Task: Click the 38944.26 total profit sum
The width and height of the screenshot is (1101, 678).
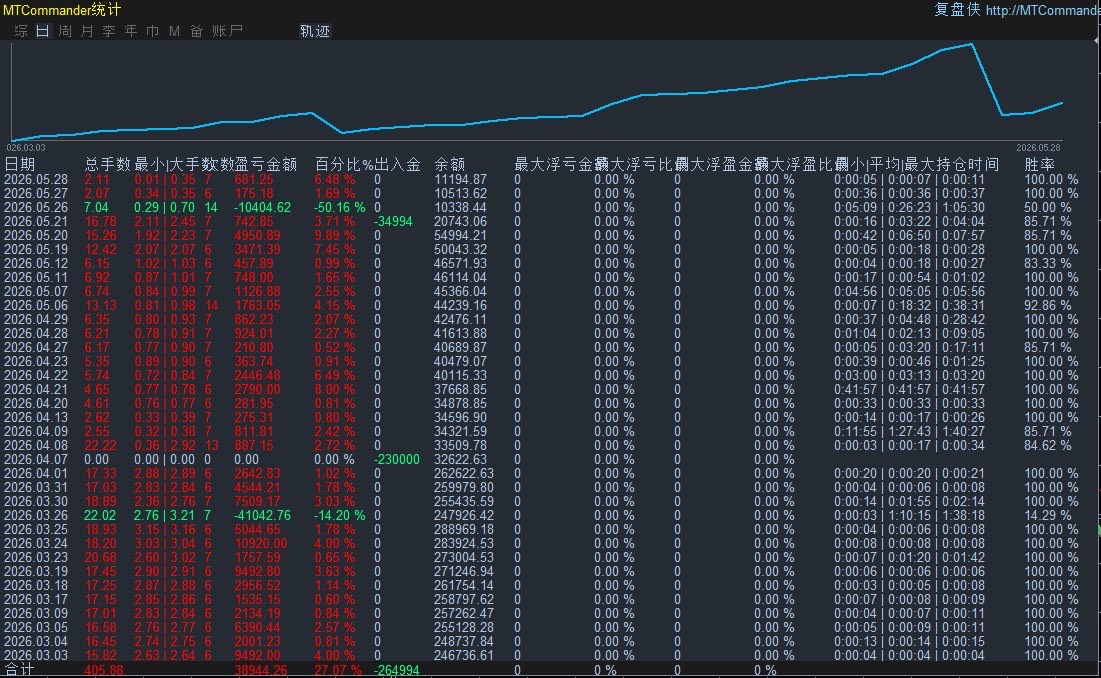Action: 261,670
